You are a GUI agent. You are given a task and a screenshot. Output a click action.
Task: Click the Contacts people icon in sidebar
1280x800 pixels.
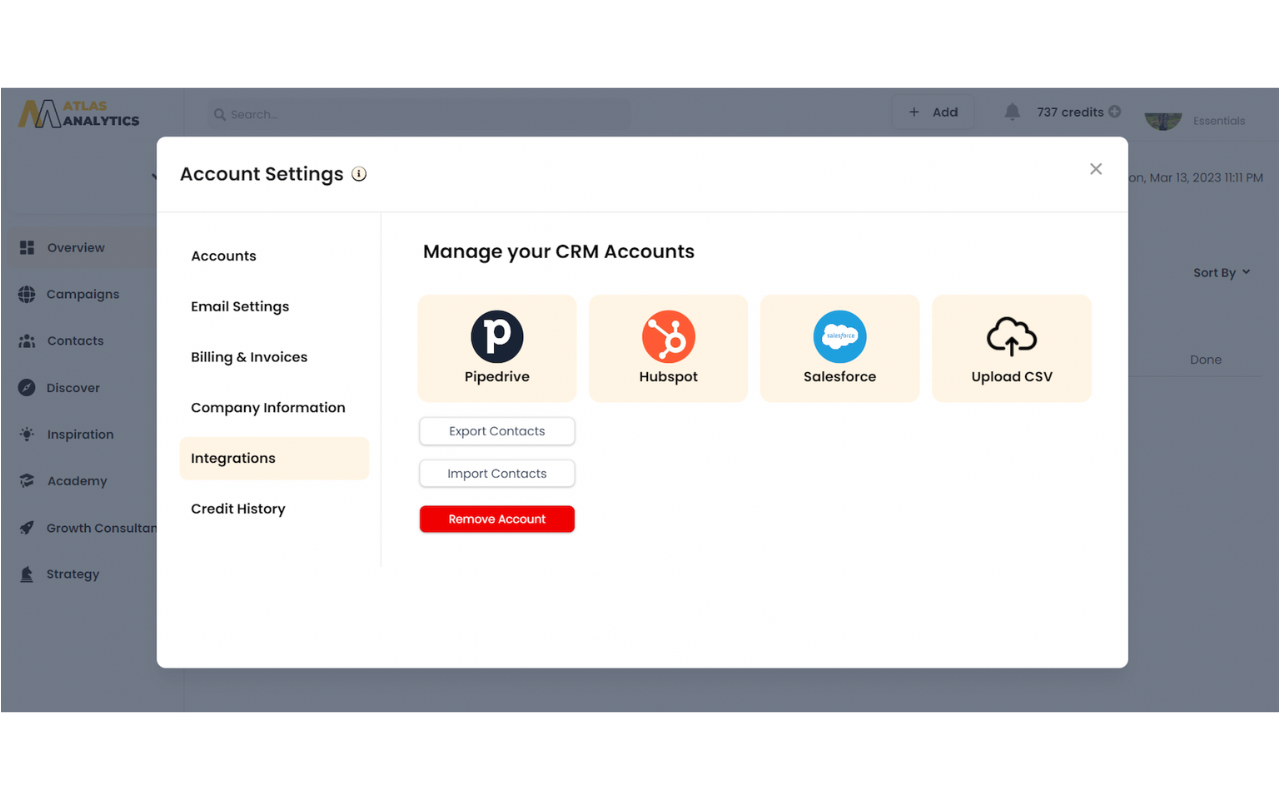coord(27,341)
